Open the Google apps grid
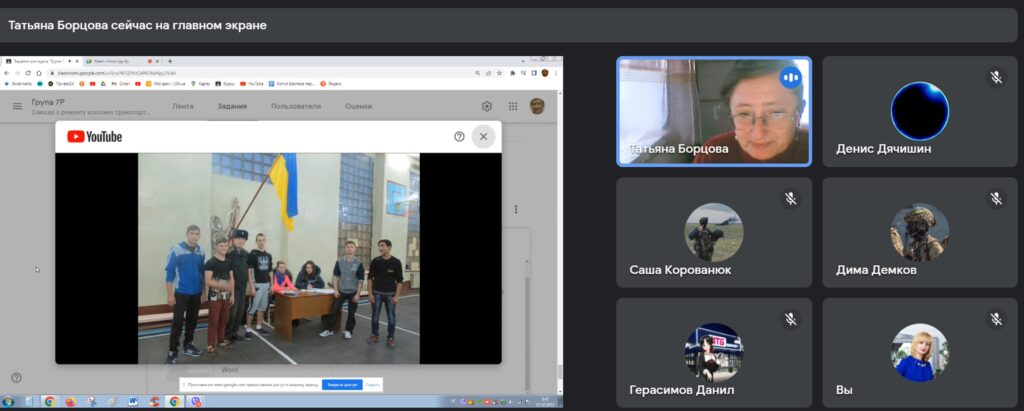The image size is (1024, 411). point(513,106)
